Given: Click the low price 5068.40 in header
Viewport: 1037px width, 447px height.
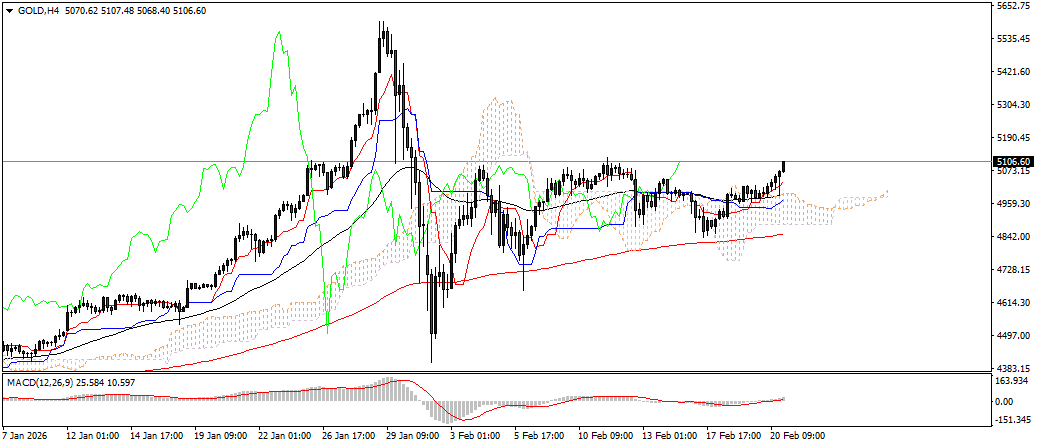Looking at the screenshot, I should click(151, 11).
